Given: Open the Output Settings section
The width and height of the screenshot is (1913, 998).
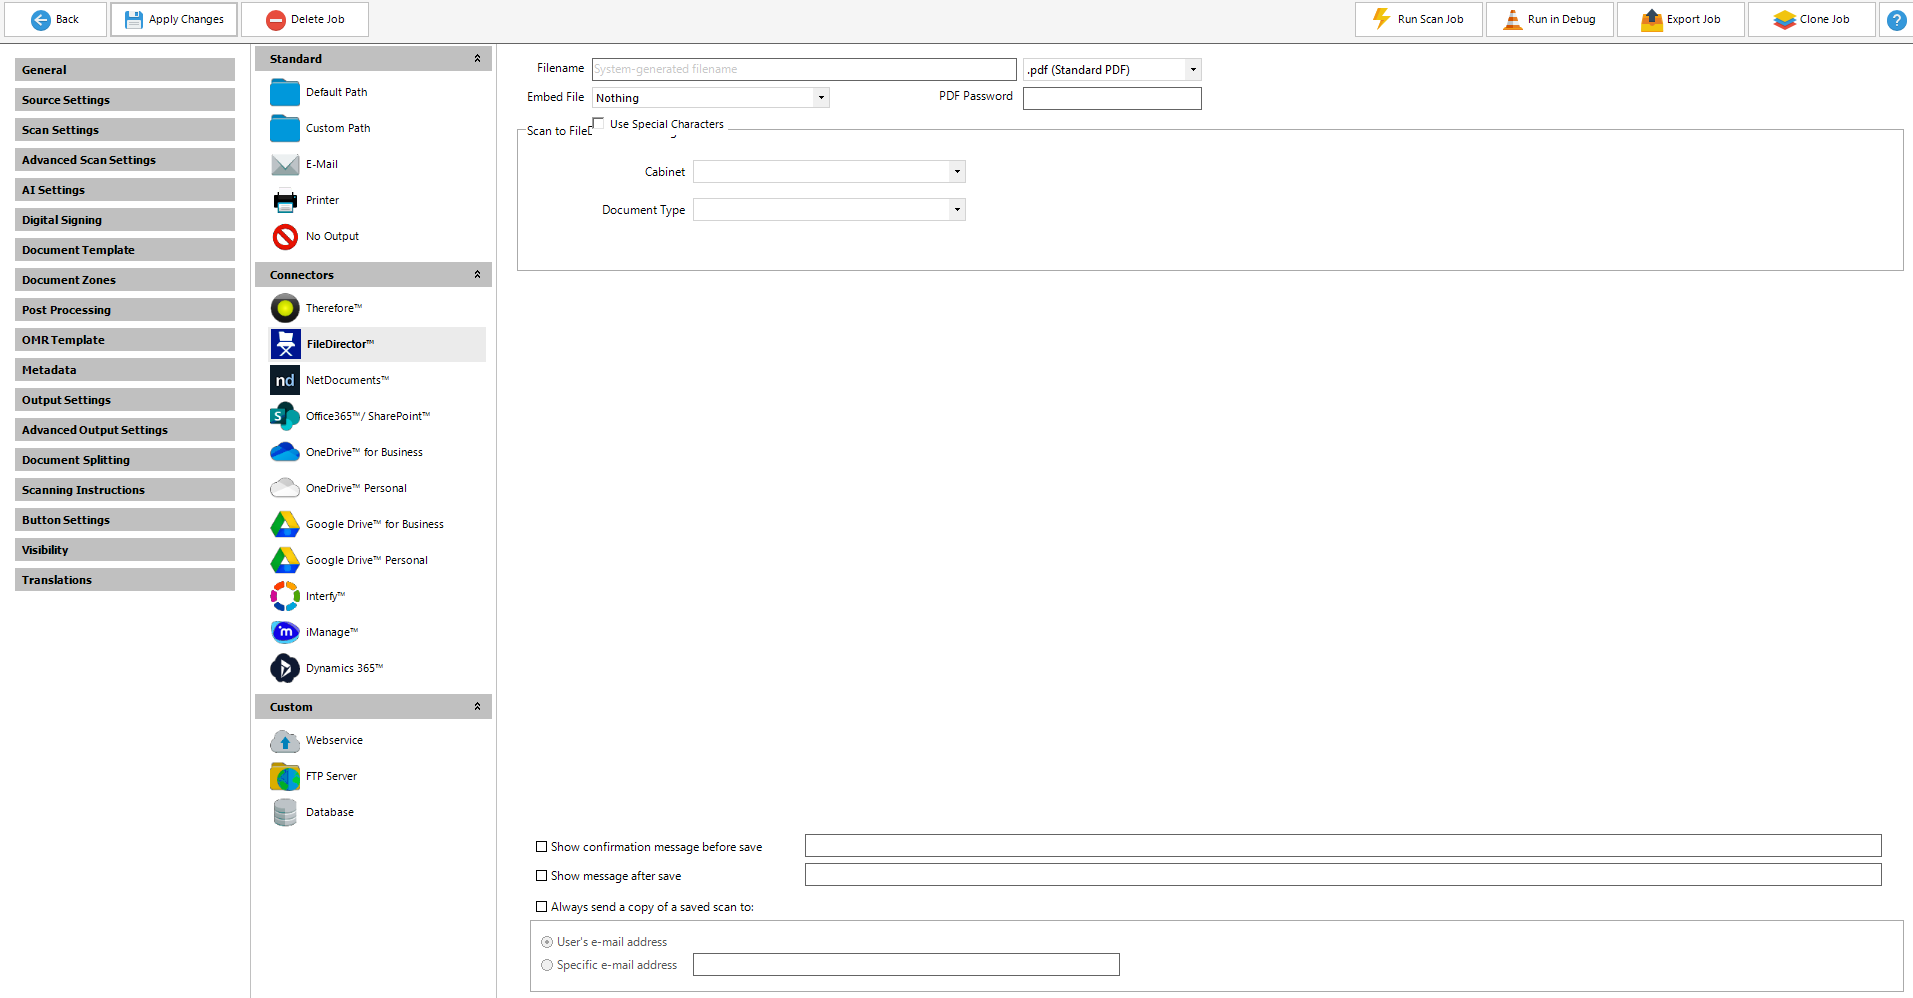Looking at the screenshot, I should [125, 400].
